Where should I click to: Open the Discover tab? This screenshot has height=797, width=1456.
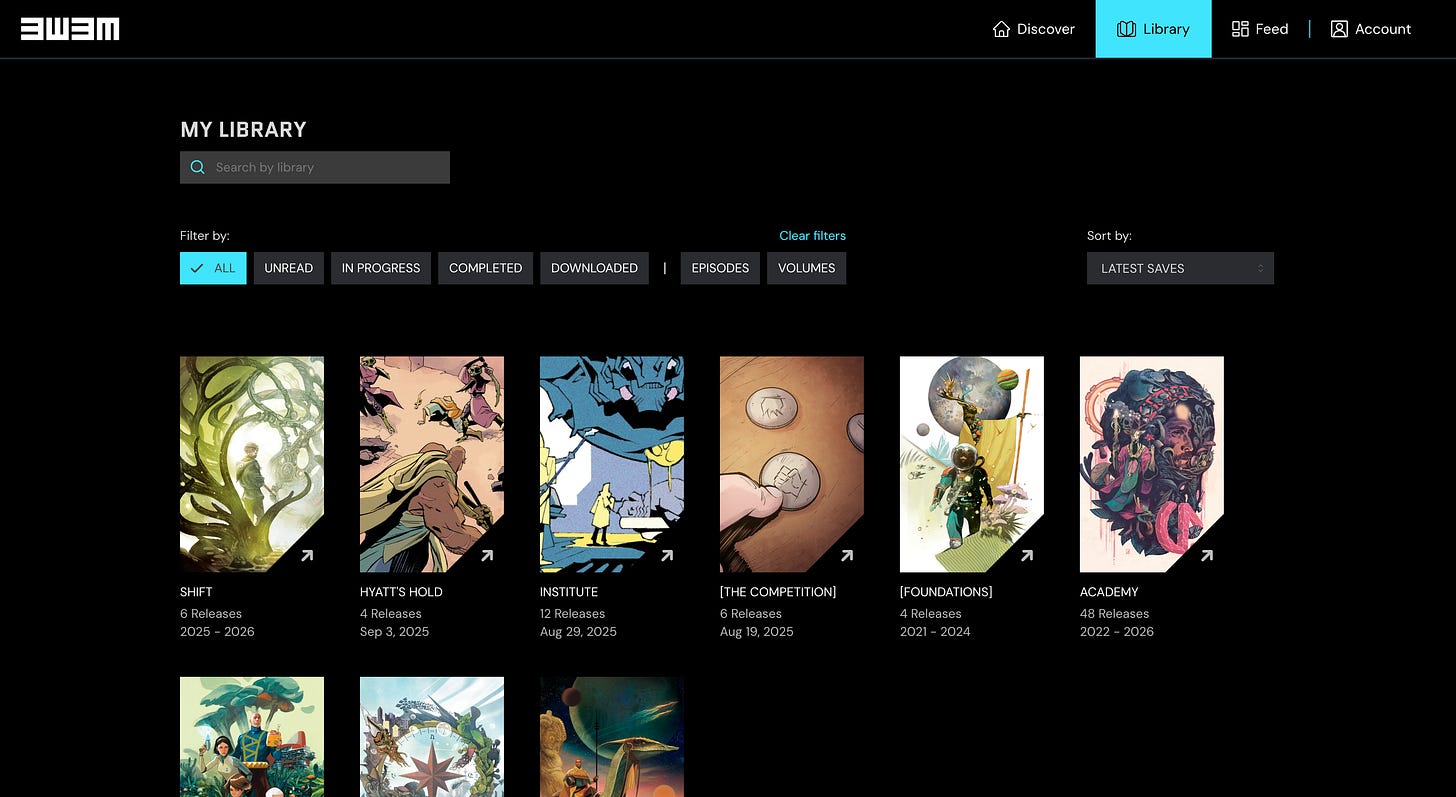pyautogui.click(x=1033, y=29)
